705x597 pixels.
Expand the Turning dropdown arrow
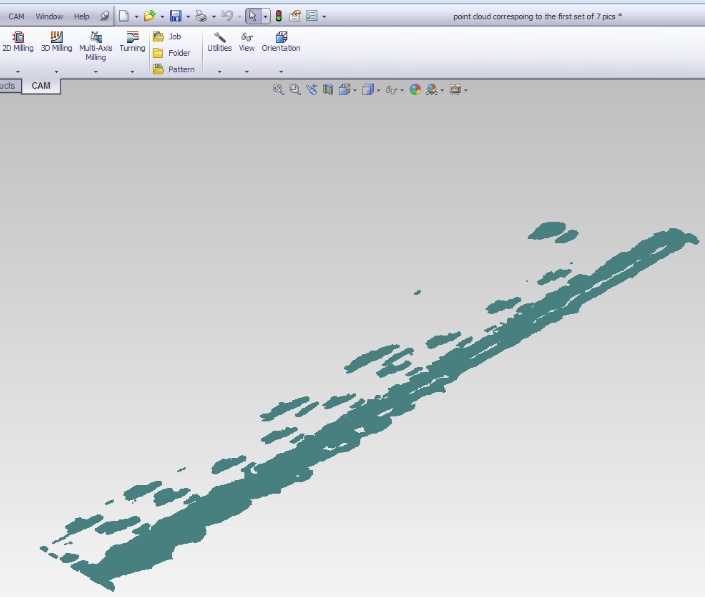tap(132, 71)
